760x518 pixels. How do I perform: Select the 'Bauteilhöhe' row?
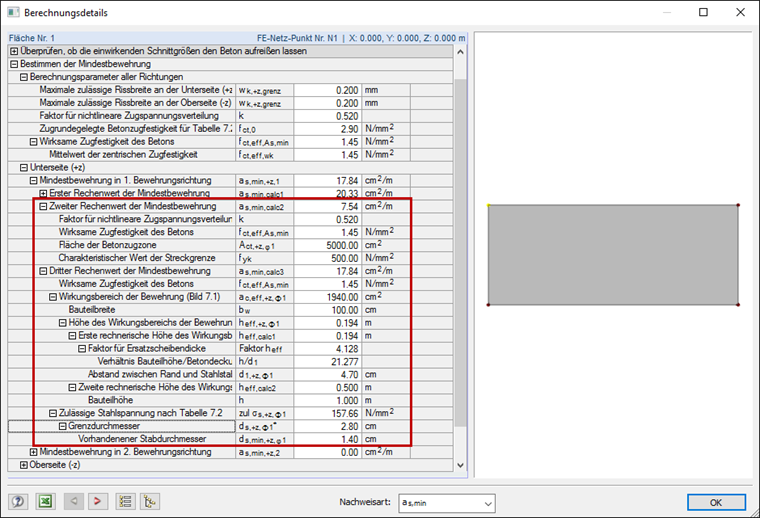[x=230, y=400]
